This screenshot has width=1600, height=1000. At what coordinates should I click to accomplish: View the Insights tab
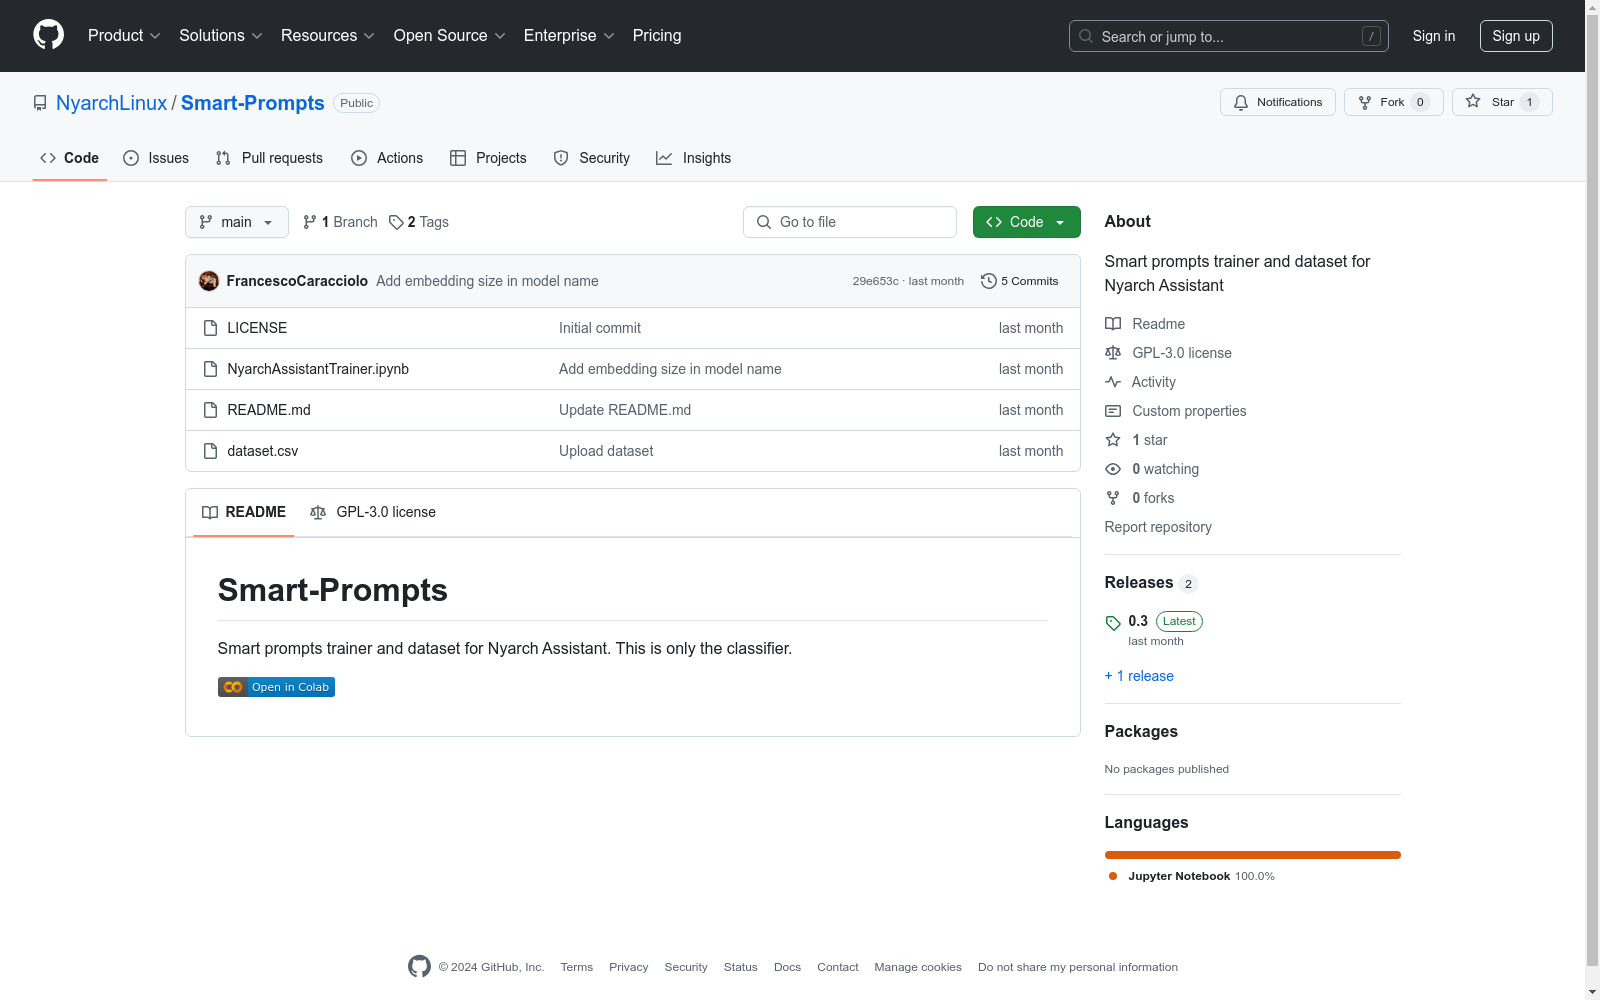pos(694,158)
